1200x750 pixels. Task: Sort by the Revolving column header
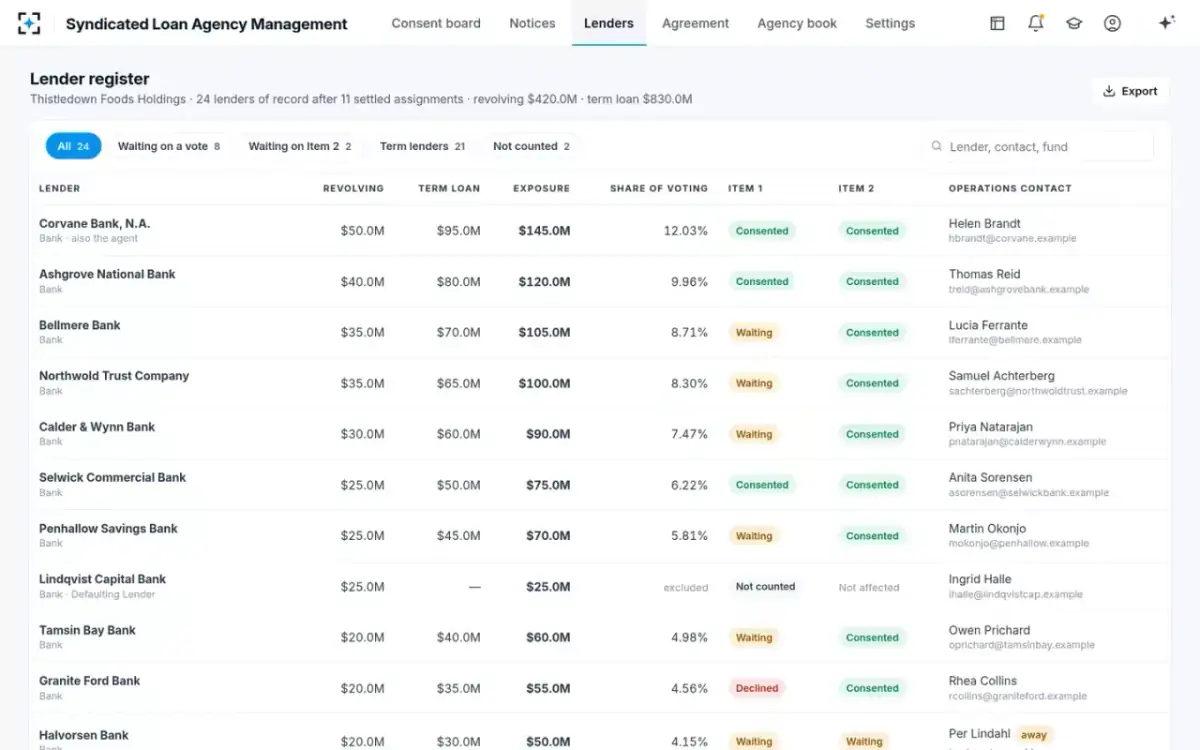(353, 188)
